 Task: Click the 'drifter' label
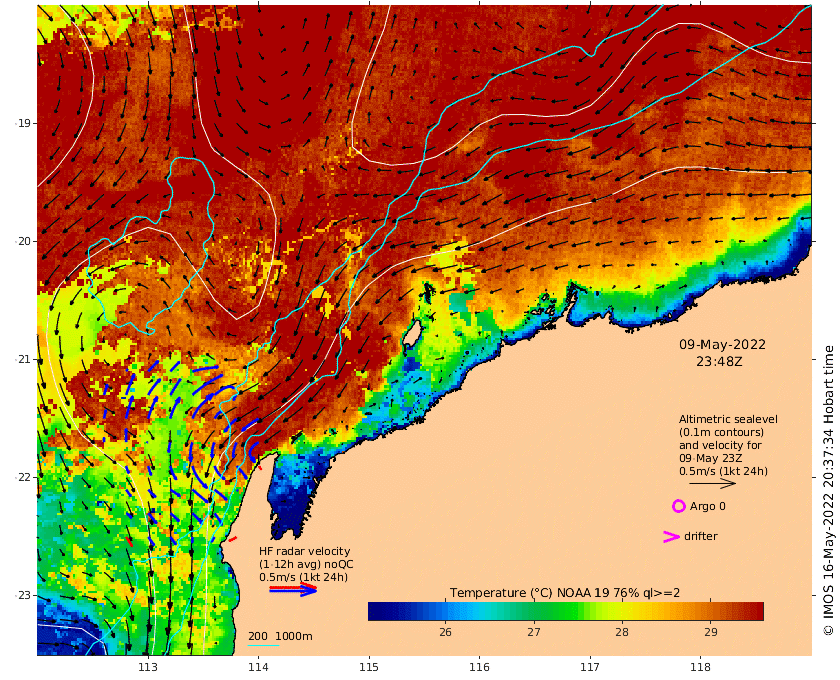pyautogui.click(x=701, y=536)
